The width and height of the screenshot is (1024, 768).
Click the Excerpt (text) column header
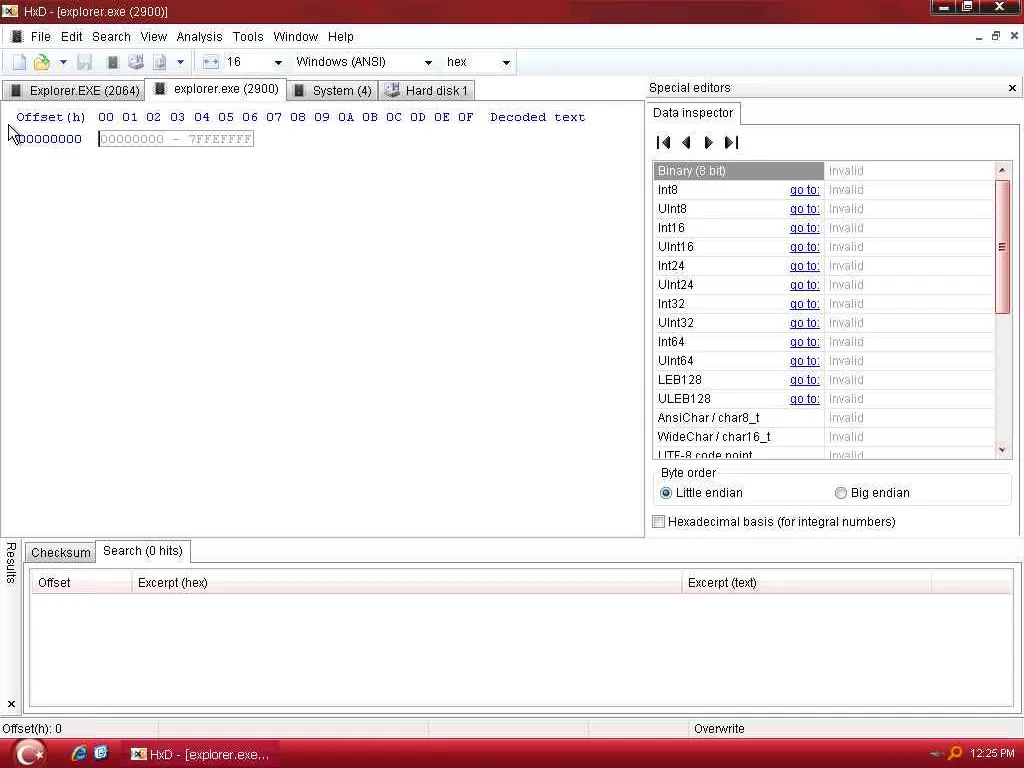coord(807,583)
